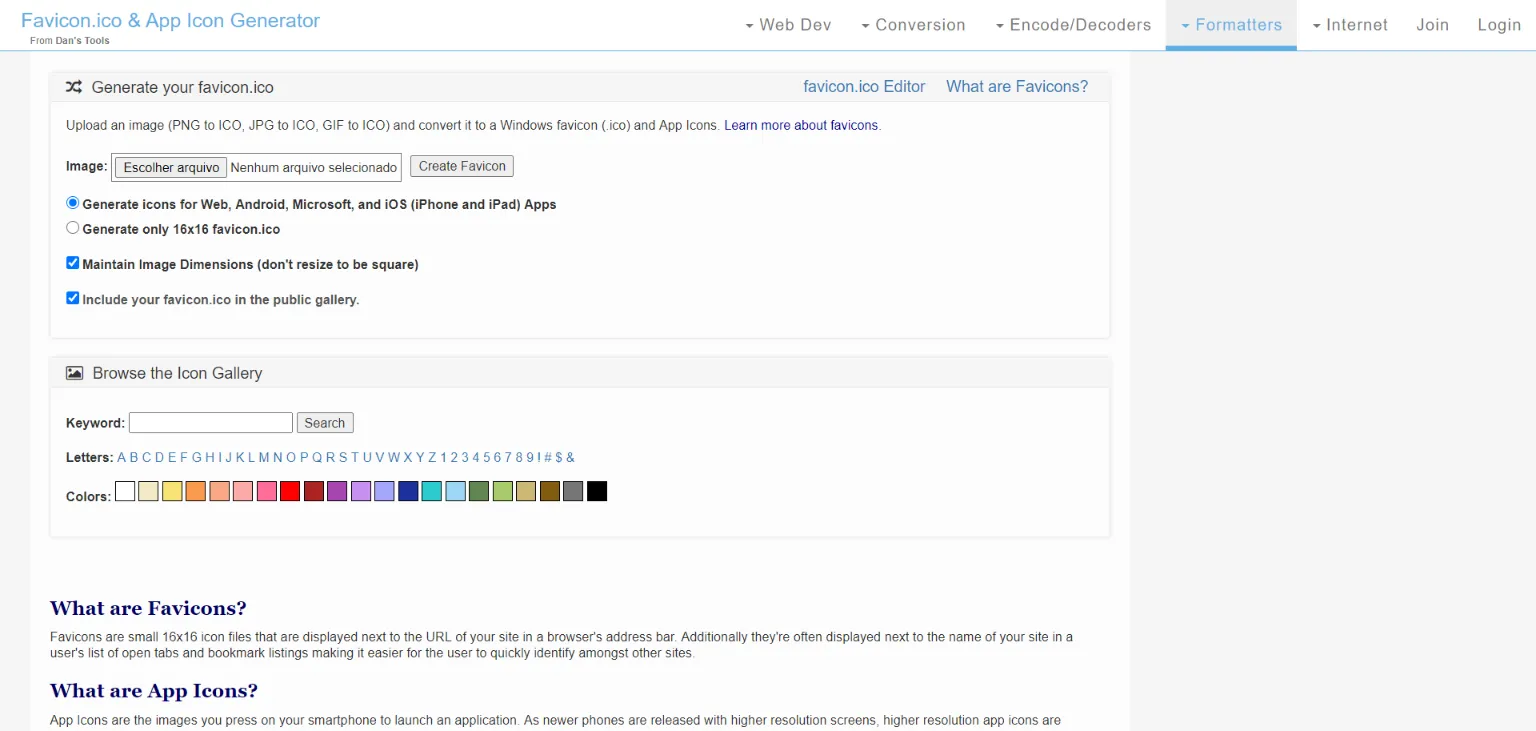
Task: Pick the white color swatch
Action: click(x=125, y=491)
